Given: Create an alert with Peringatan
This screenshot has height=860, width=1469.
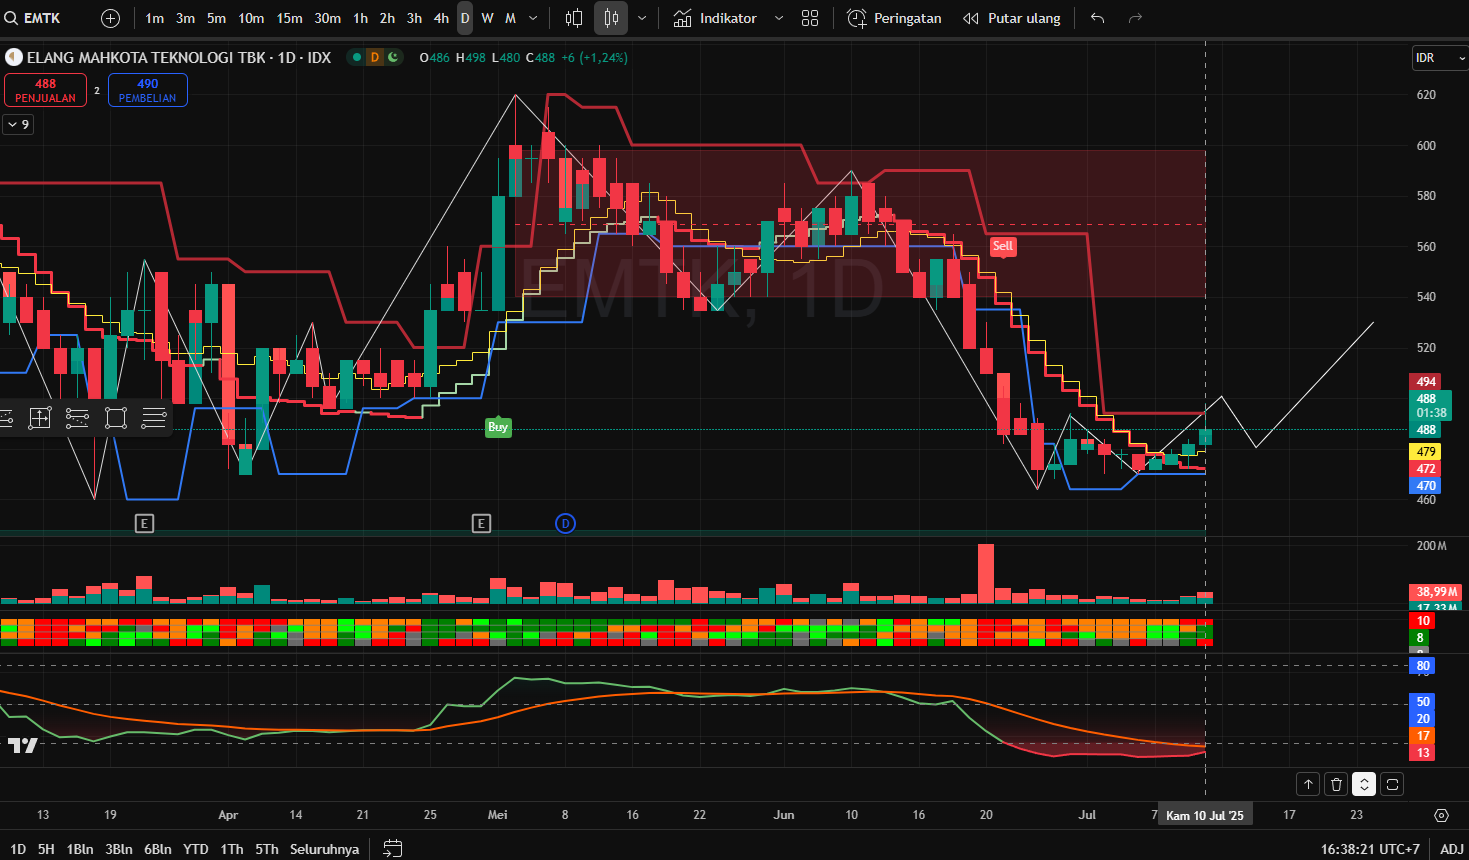Looking at the screenshot, I should (x=894, y=18).
